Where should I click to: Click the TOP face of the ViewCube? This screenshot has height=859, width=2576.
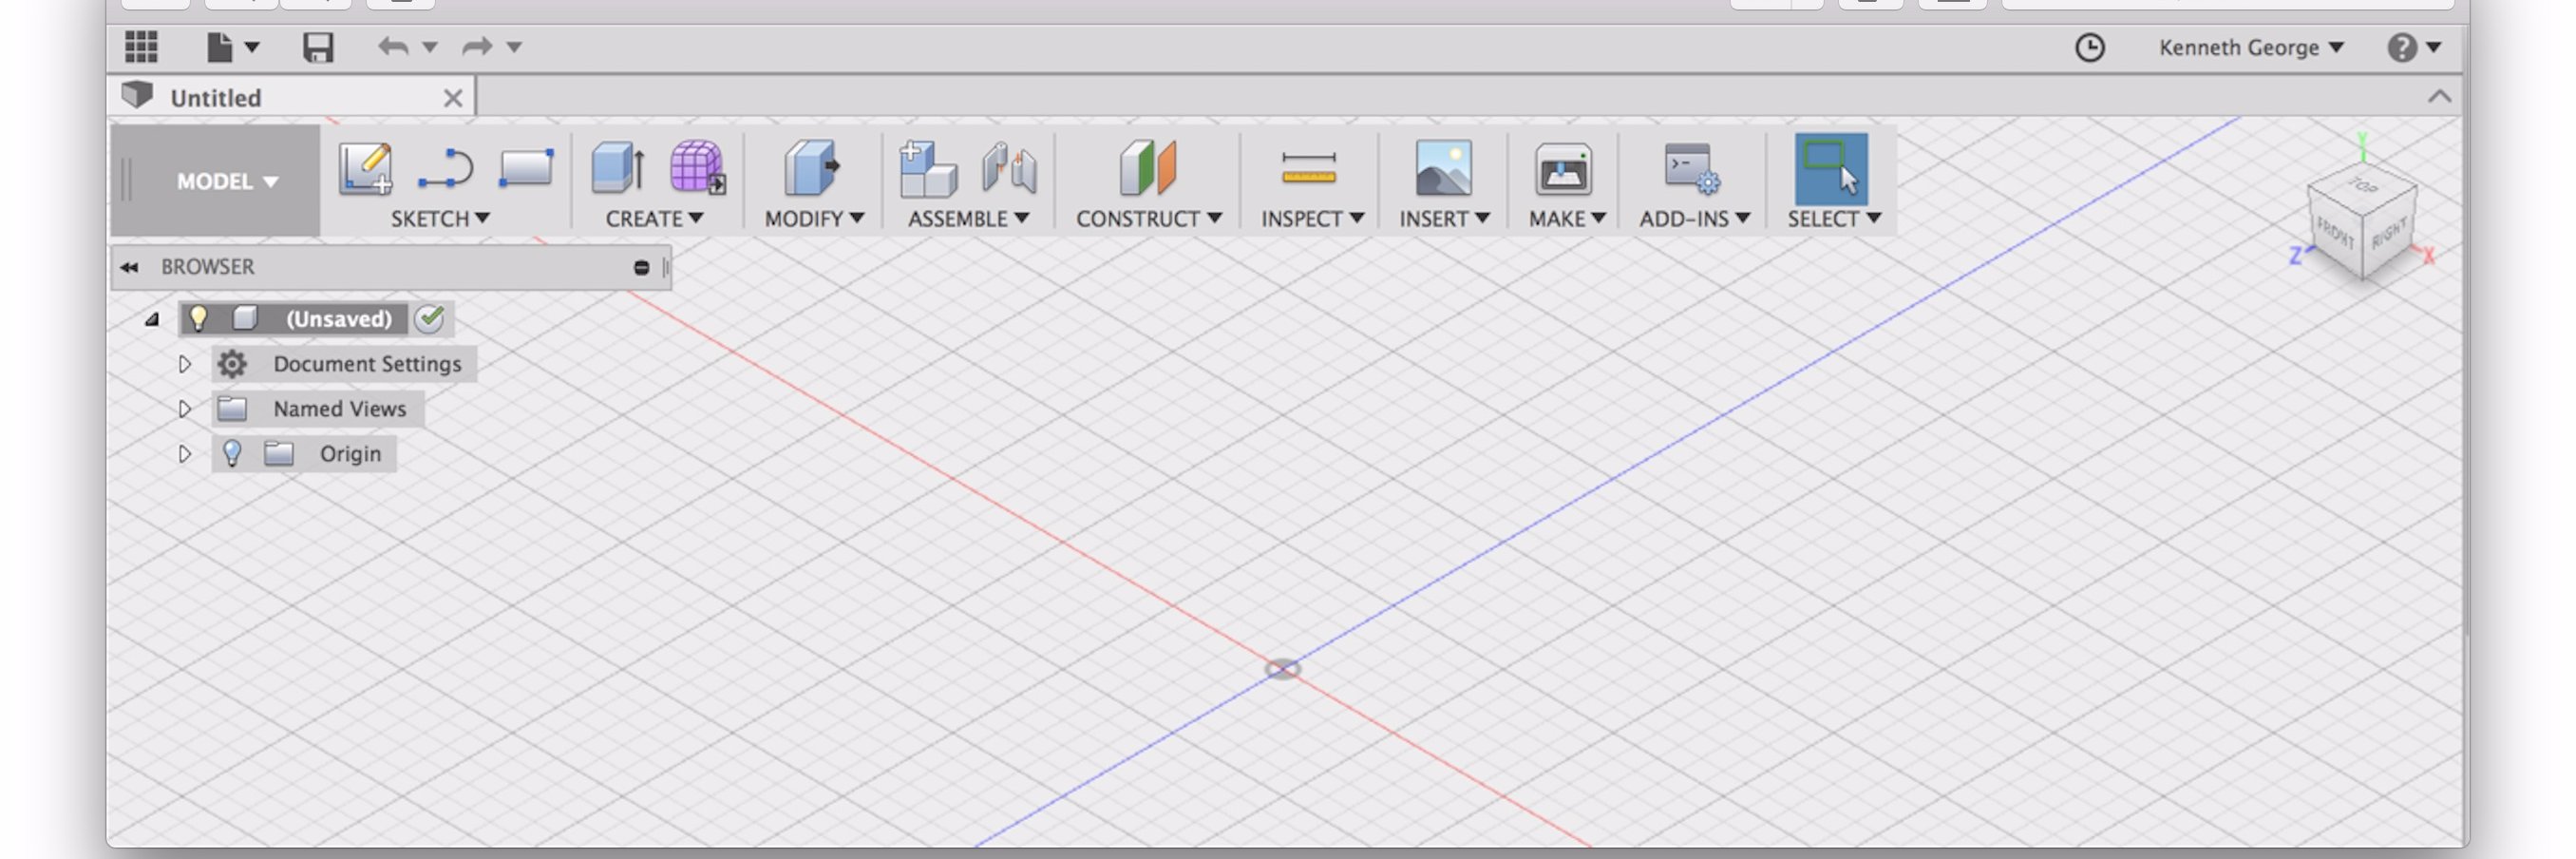[2362, 186]
